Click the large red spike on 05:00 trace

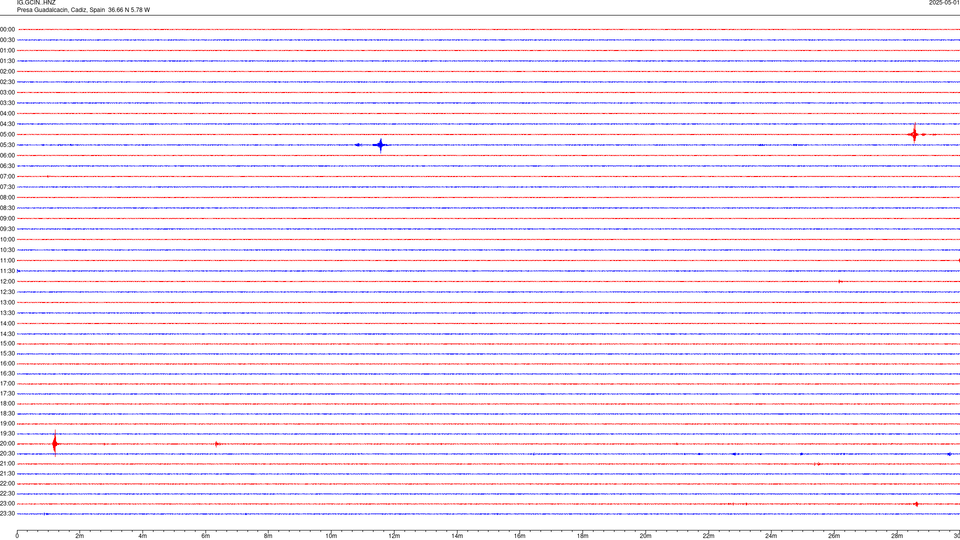[x=914, y=134]
